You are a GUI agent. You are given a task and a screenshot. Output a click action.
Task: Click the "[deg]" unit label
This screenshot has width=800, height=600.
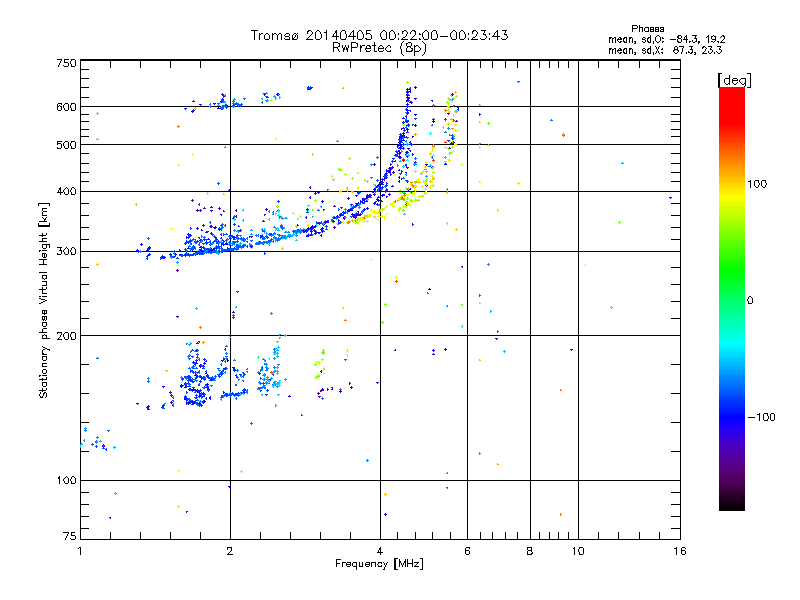point(734,80)
